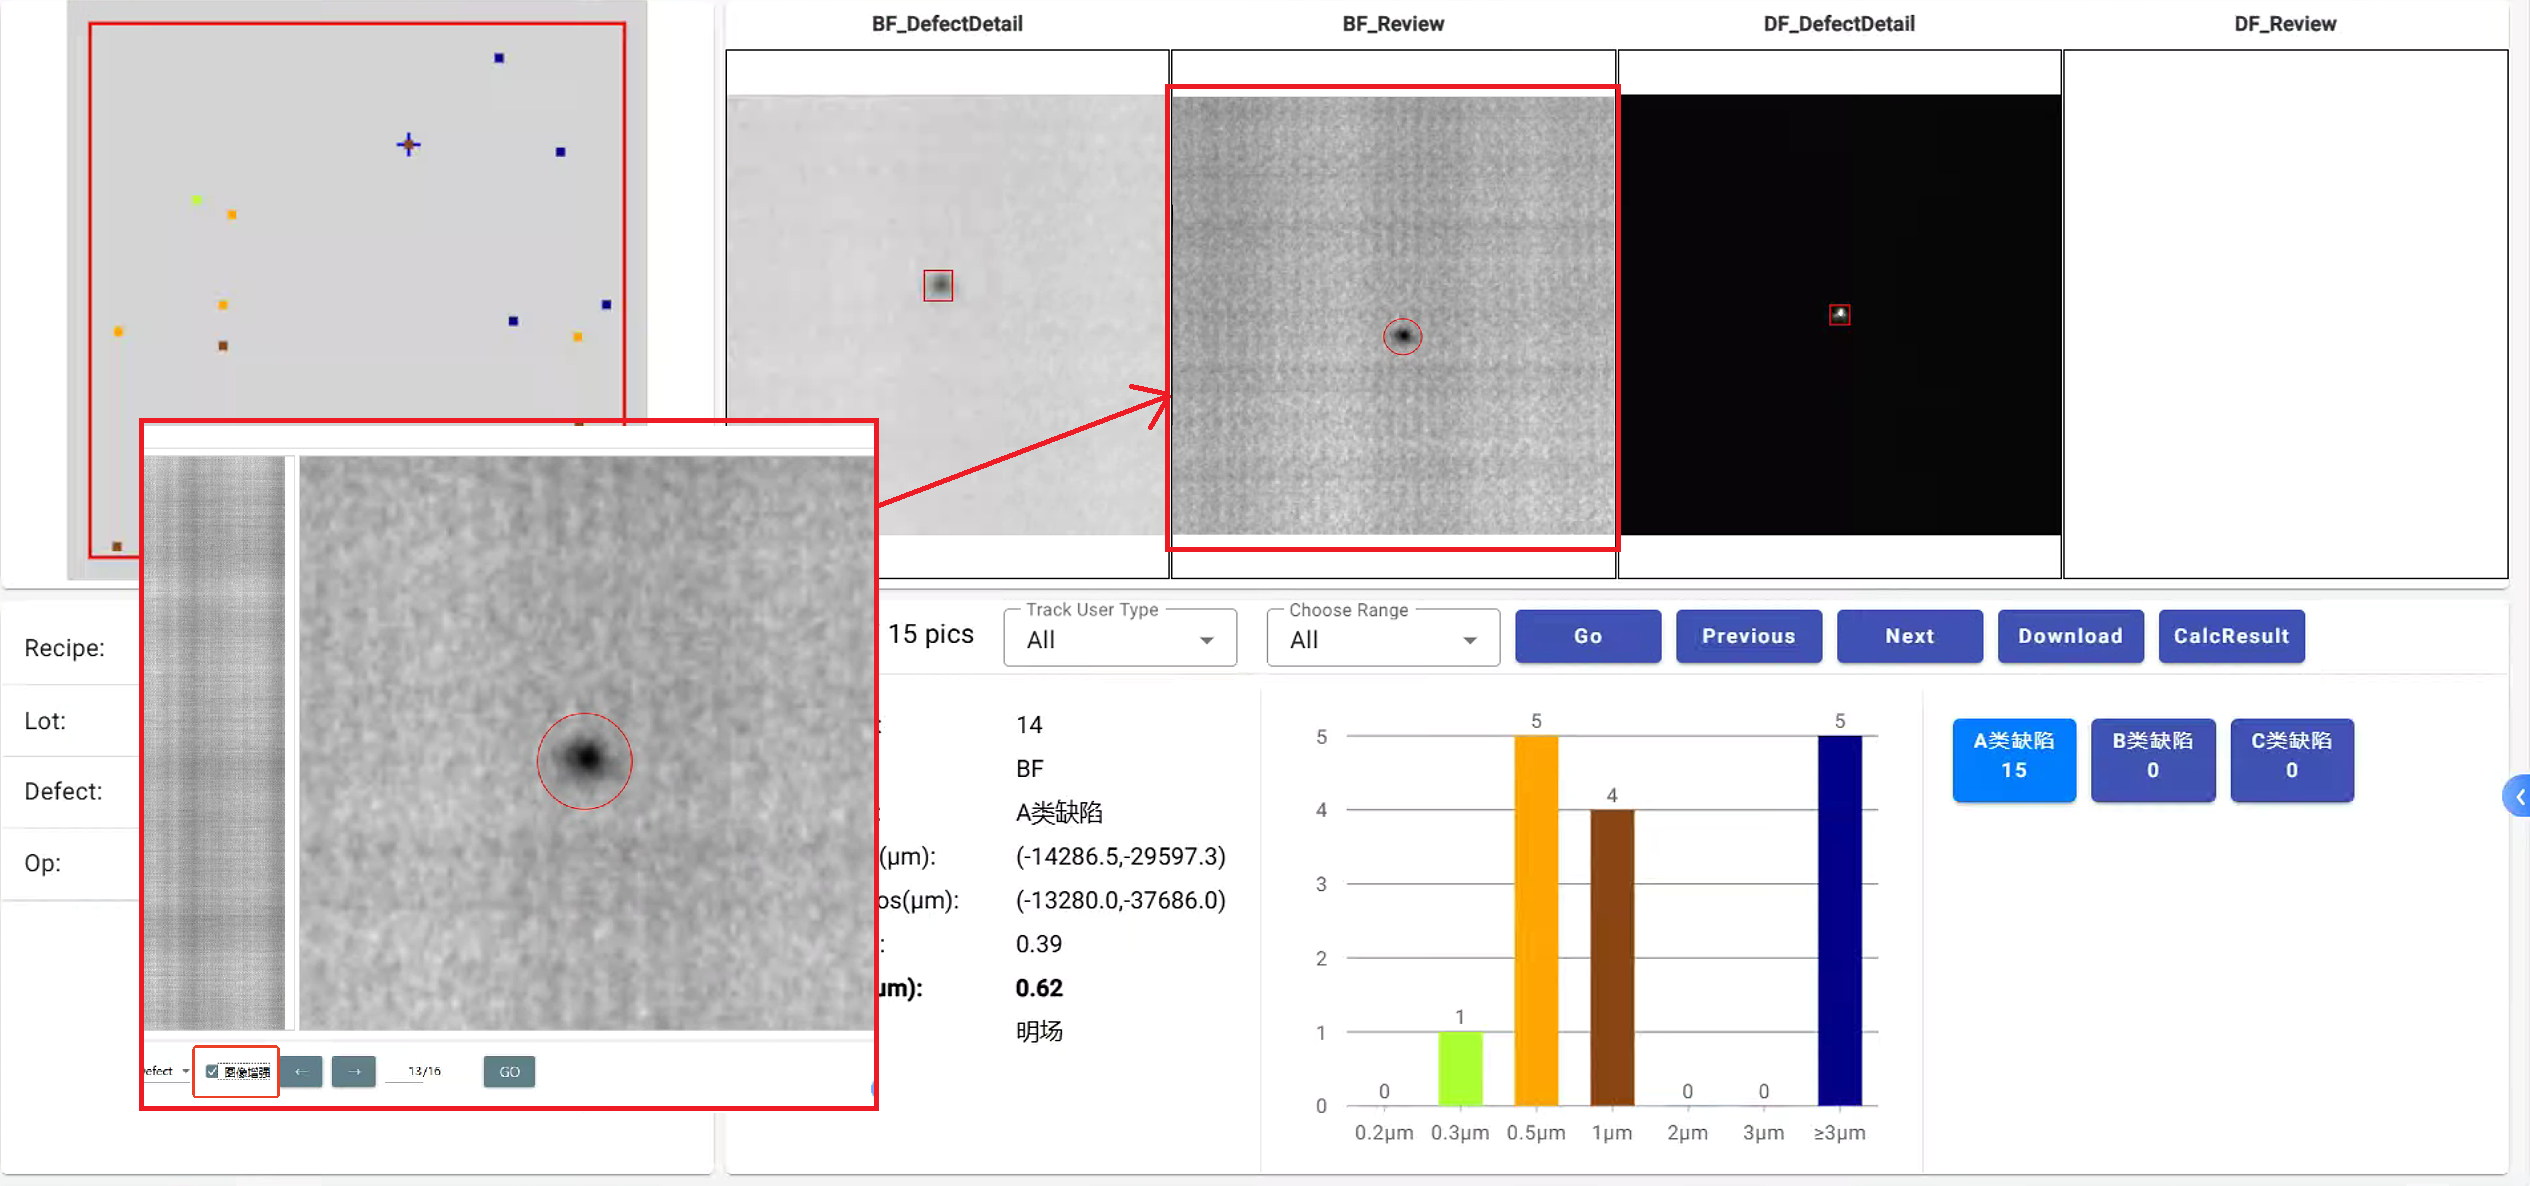Screen dimensions: 2530x1186
Task: Open the Track User Type dropdown
Action: 1120,638
